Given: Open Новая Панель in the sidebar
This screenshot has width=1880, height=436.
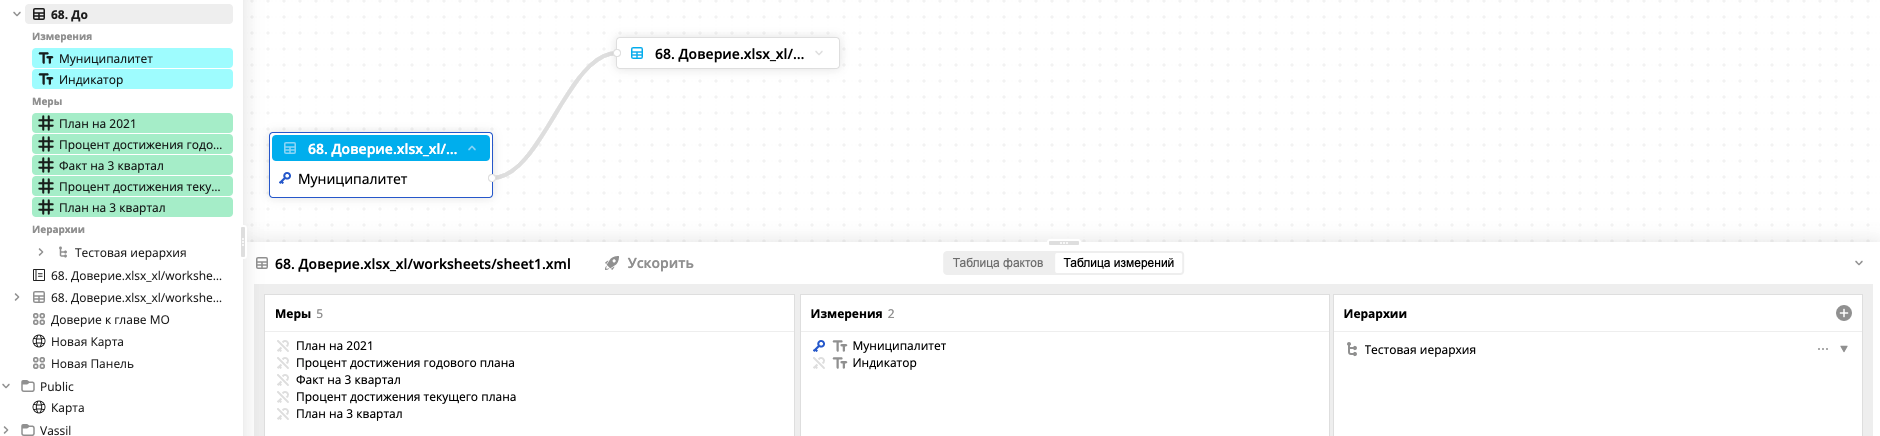Looking at the screenshot, I should 92,363.
